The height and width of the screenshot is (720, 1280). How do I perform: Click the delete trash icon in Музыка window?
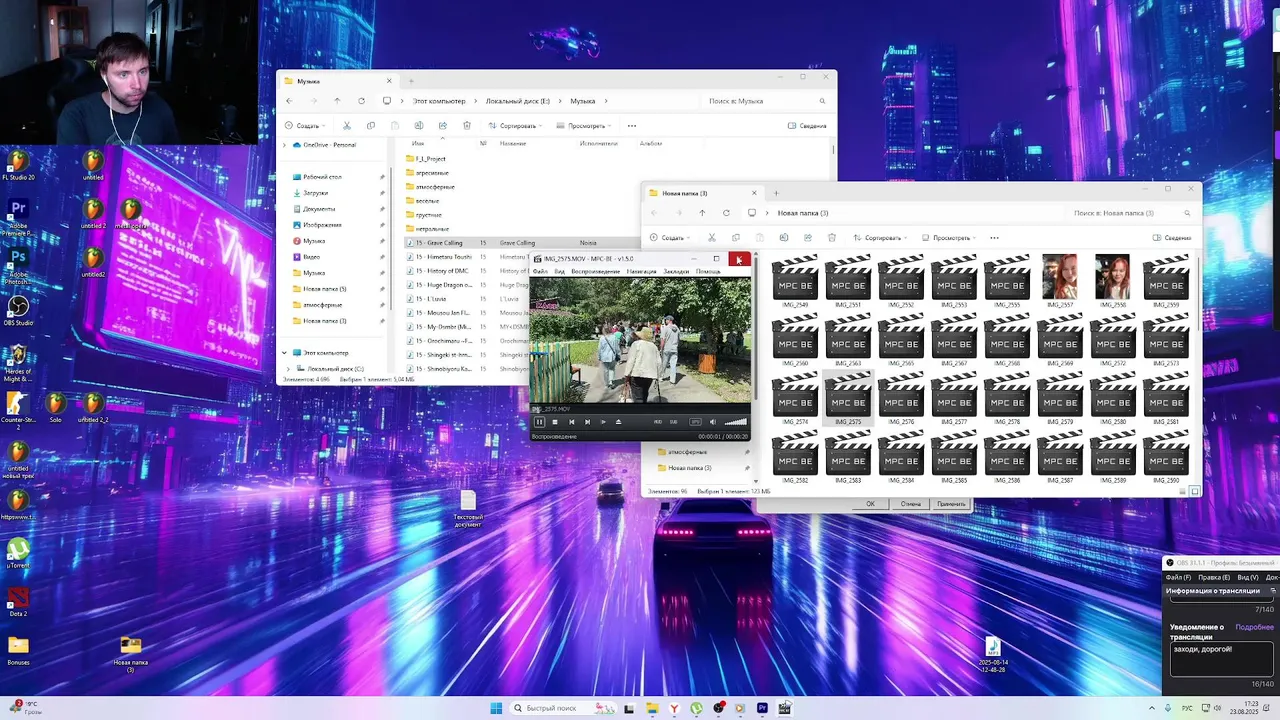click(467, 126)
